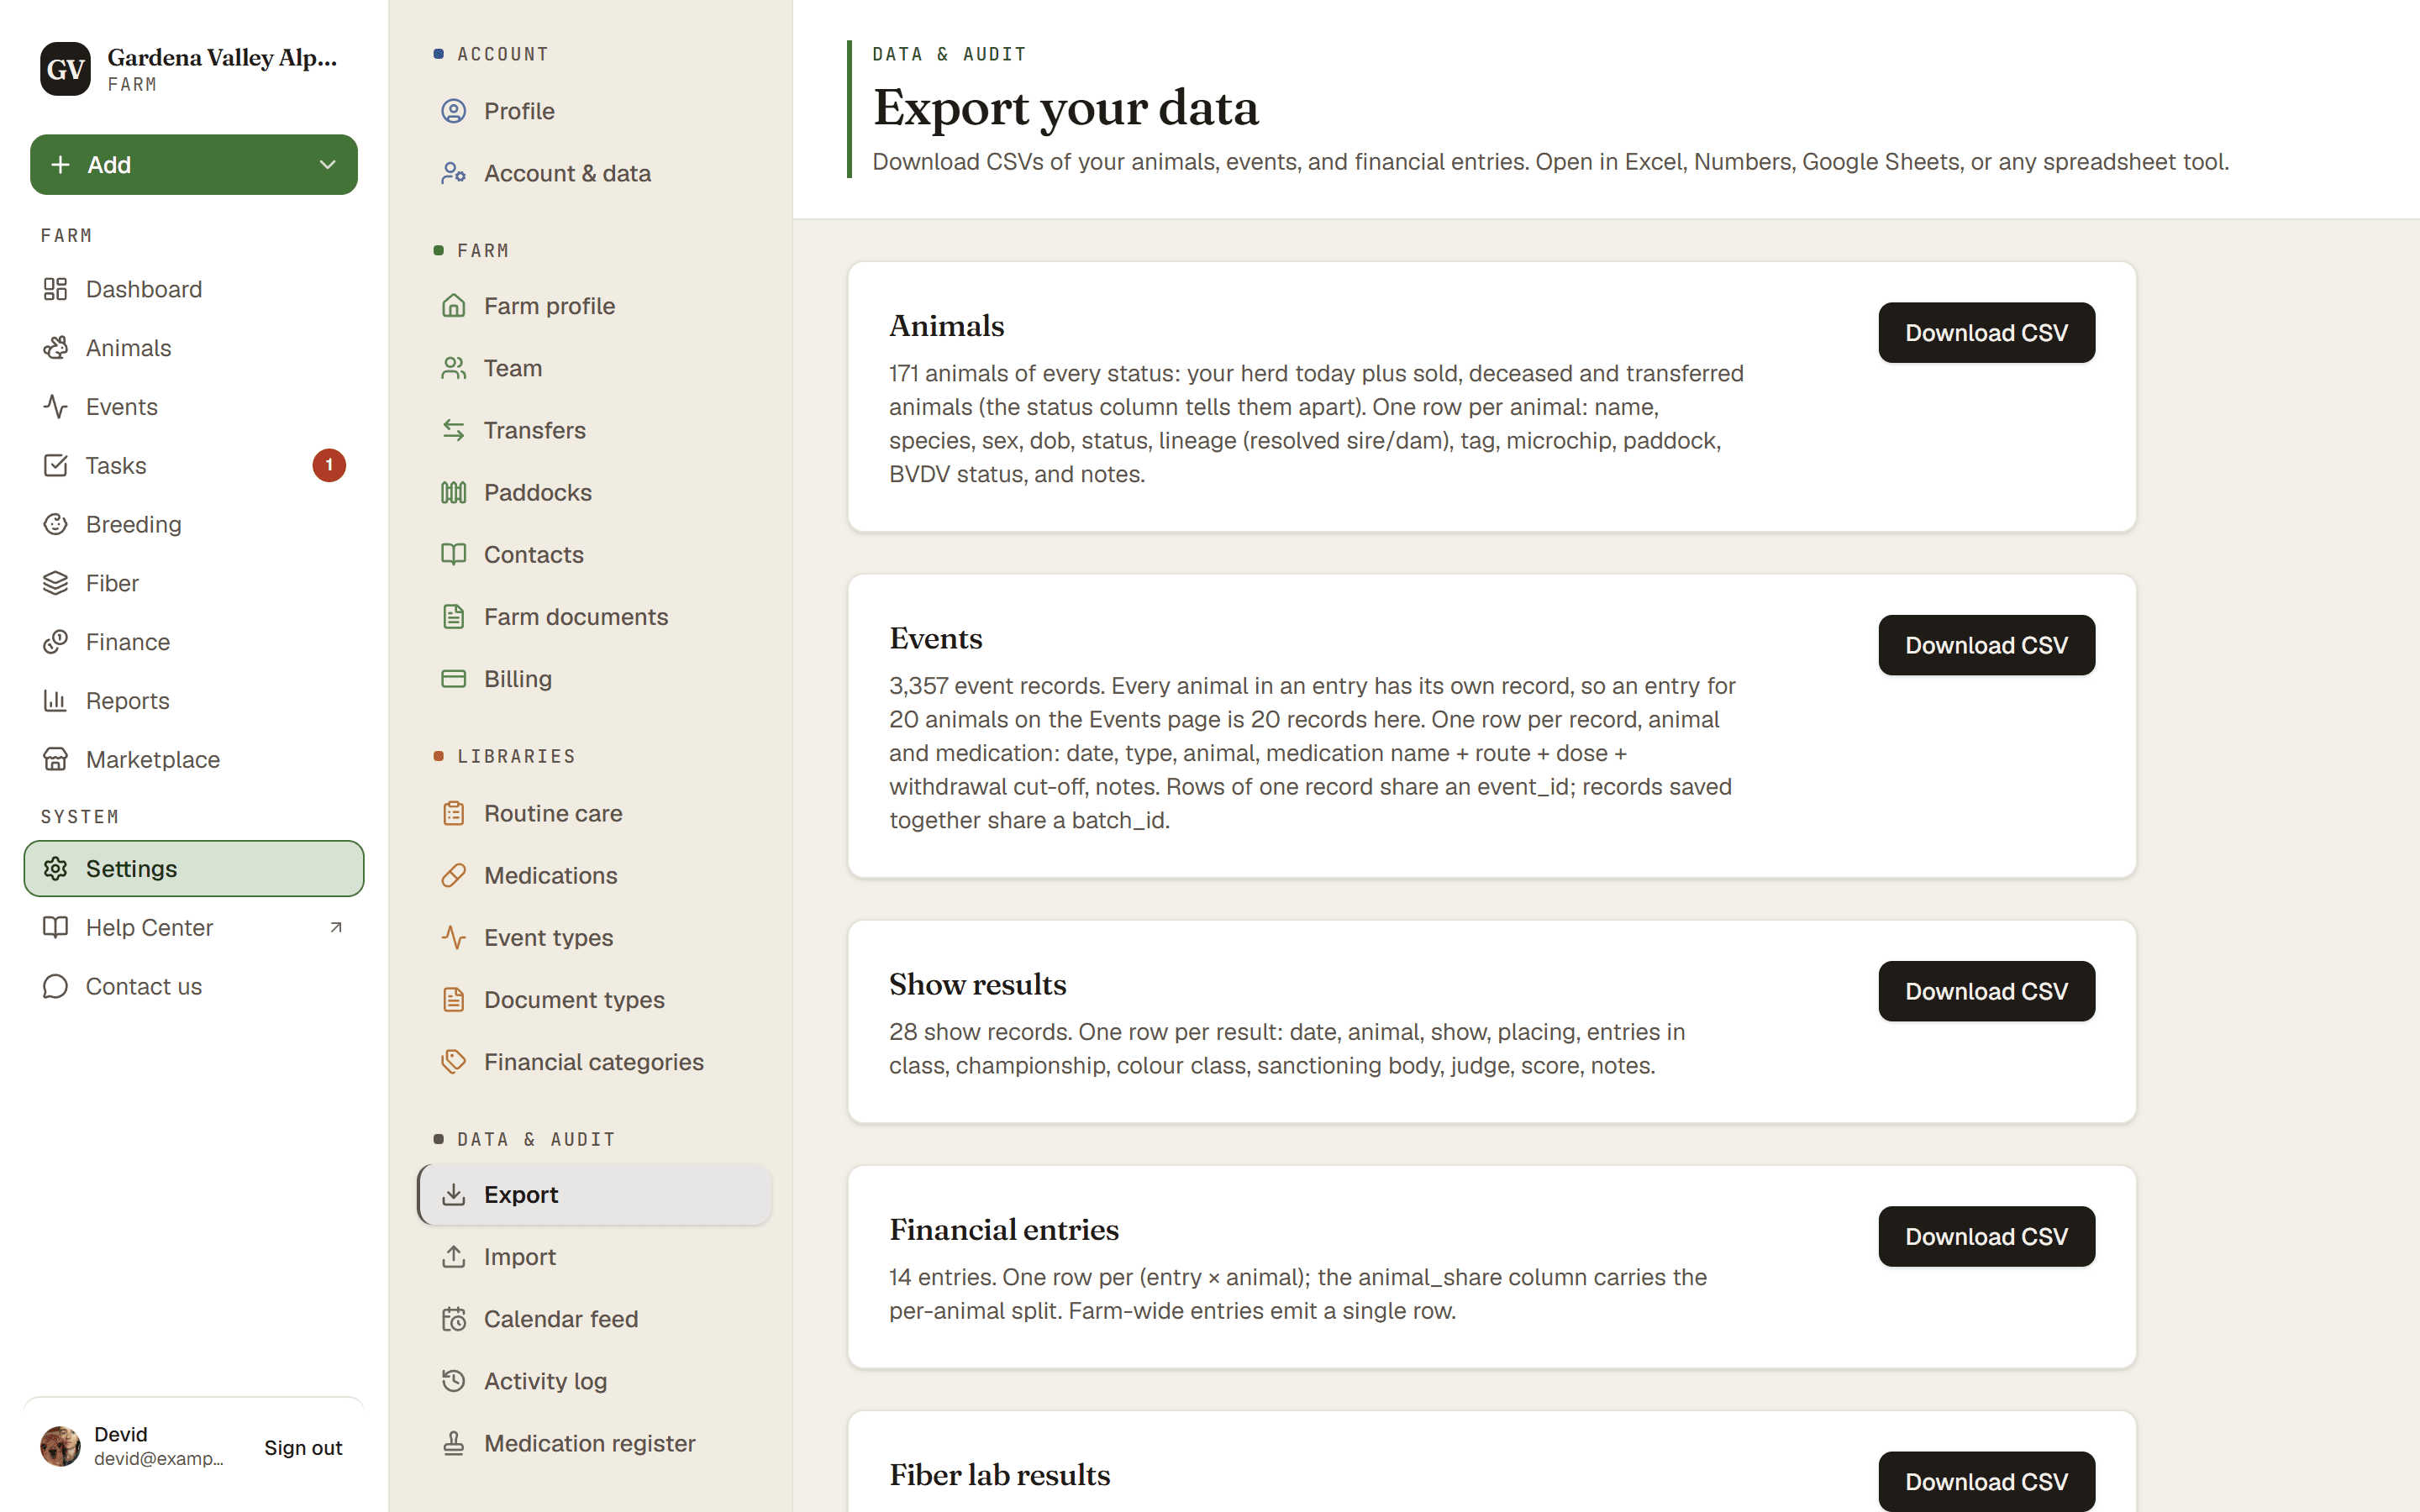This screenshot has width=2420, height=1512.
Task: Open Farm documents settings
Action: [595, 617]
